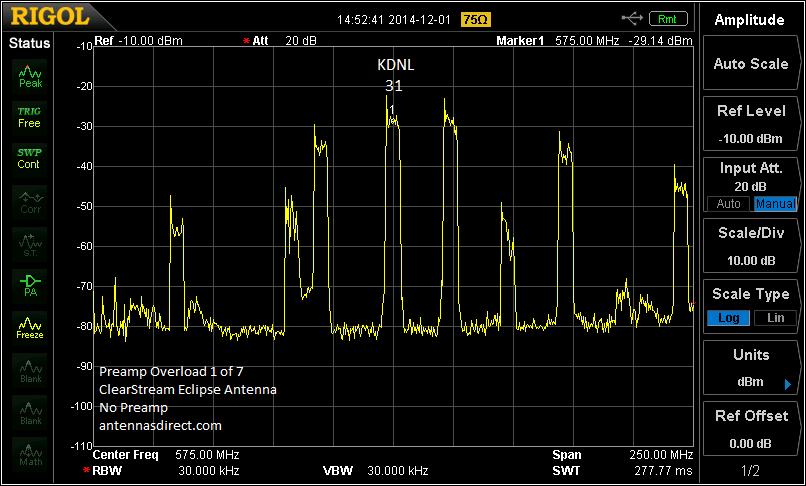
Task: Set Input Att. to Auto
Action: click(729, 204)
